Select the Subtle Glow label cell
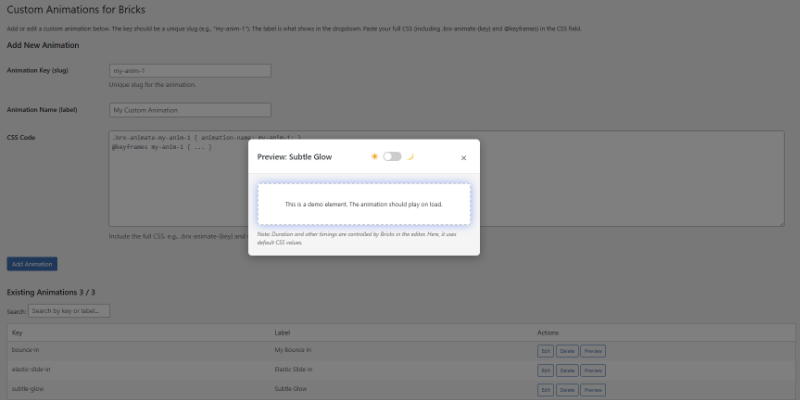800x400 pixels. [291, 389]
